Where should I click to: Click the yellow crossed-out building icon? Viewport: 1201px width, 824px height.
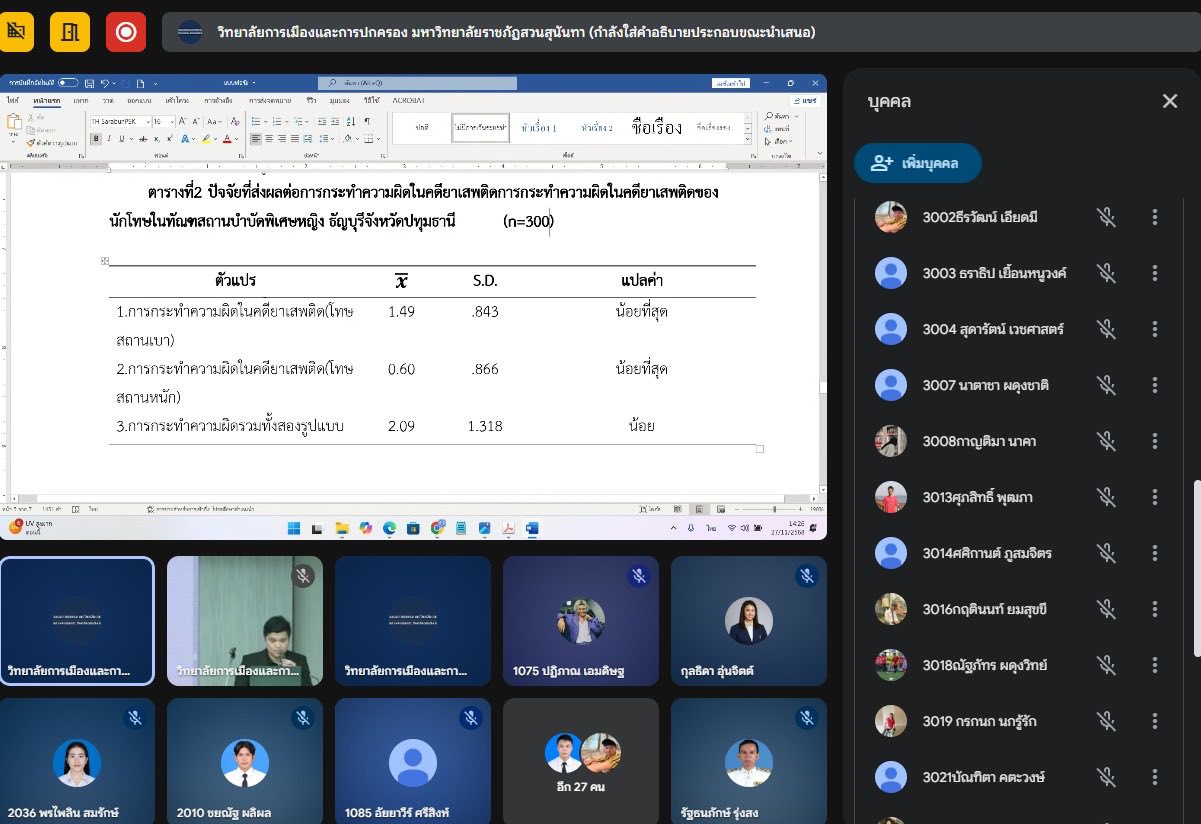point(15,32)
